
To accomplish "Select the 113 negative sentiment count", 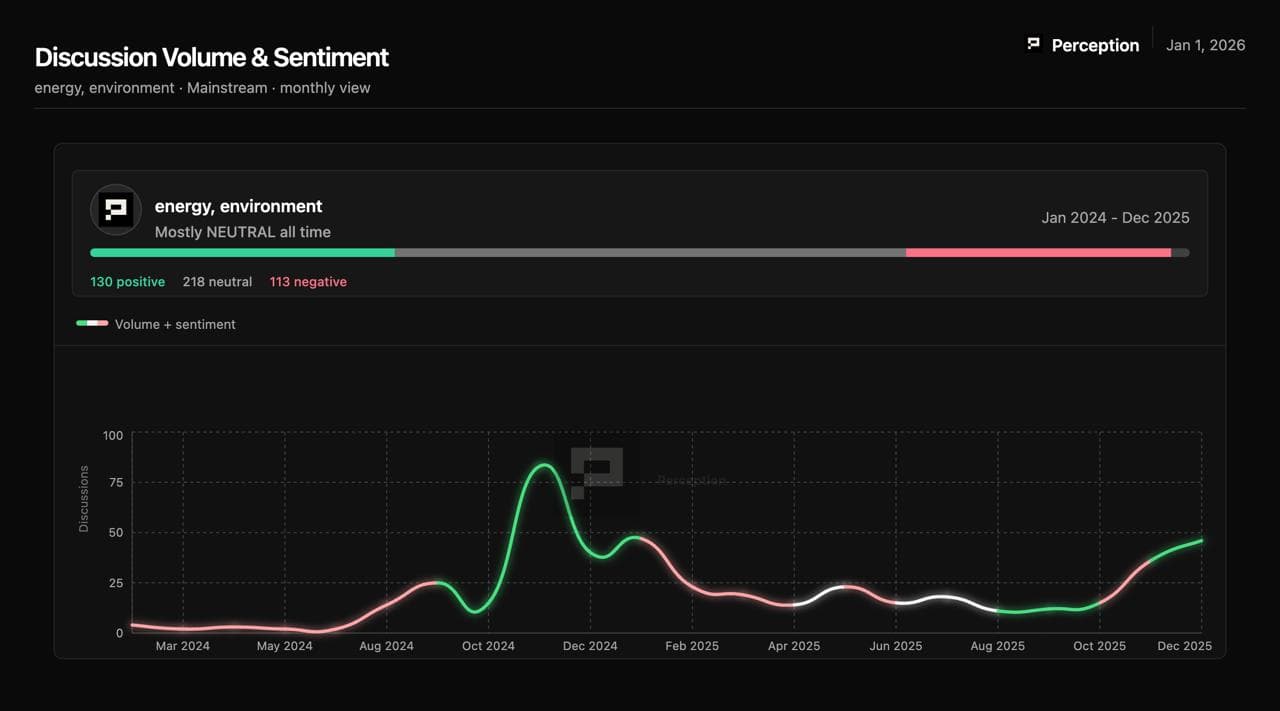I will [308, 282].
